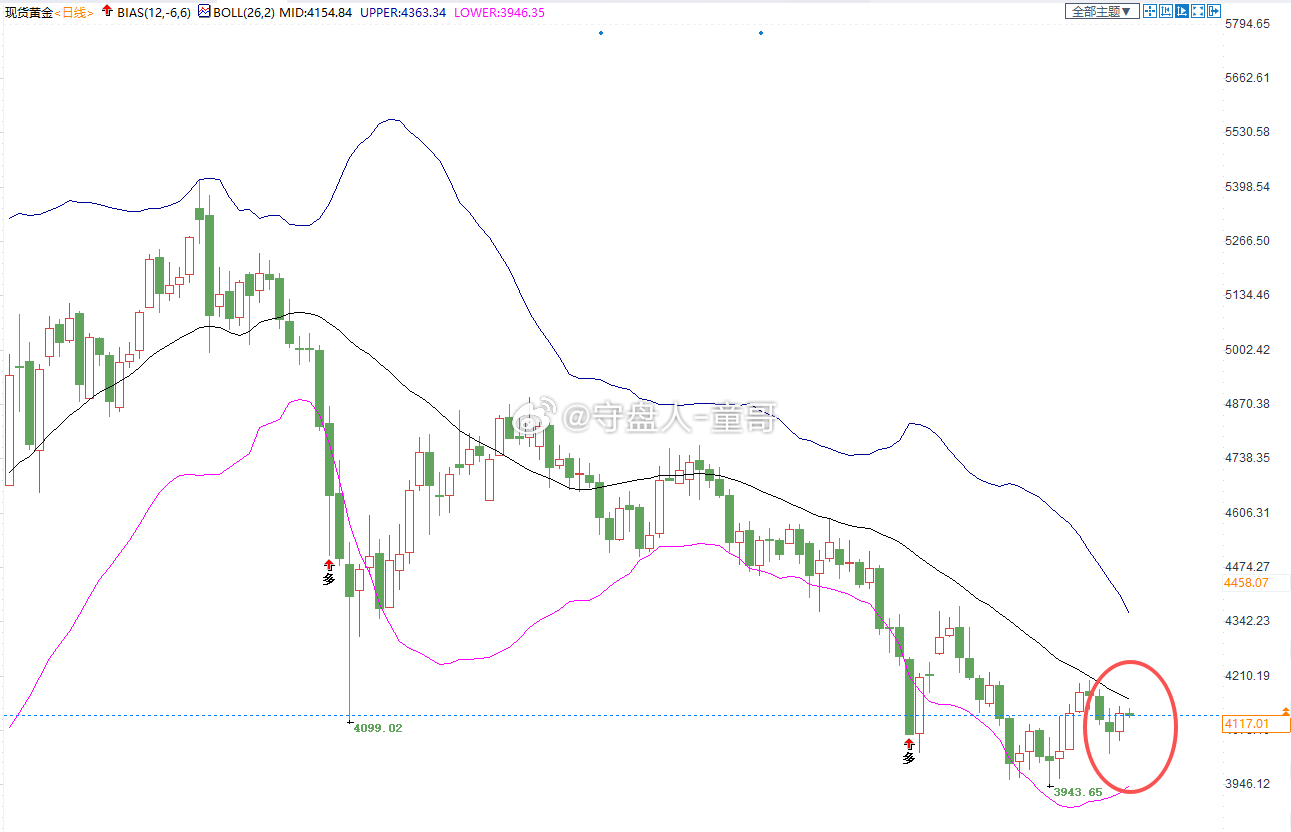
Task: Select the <日线> period label
Action: point(73,12)
